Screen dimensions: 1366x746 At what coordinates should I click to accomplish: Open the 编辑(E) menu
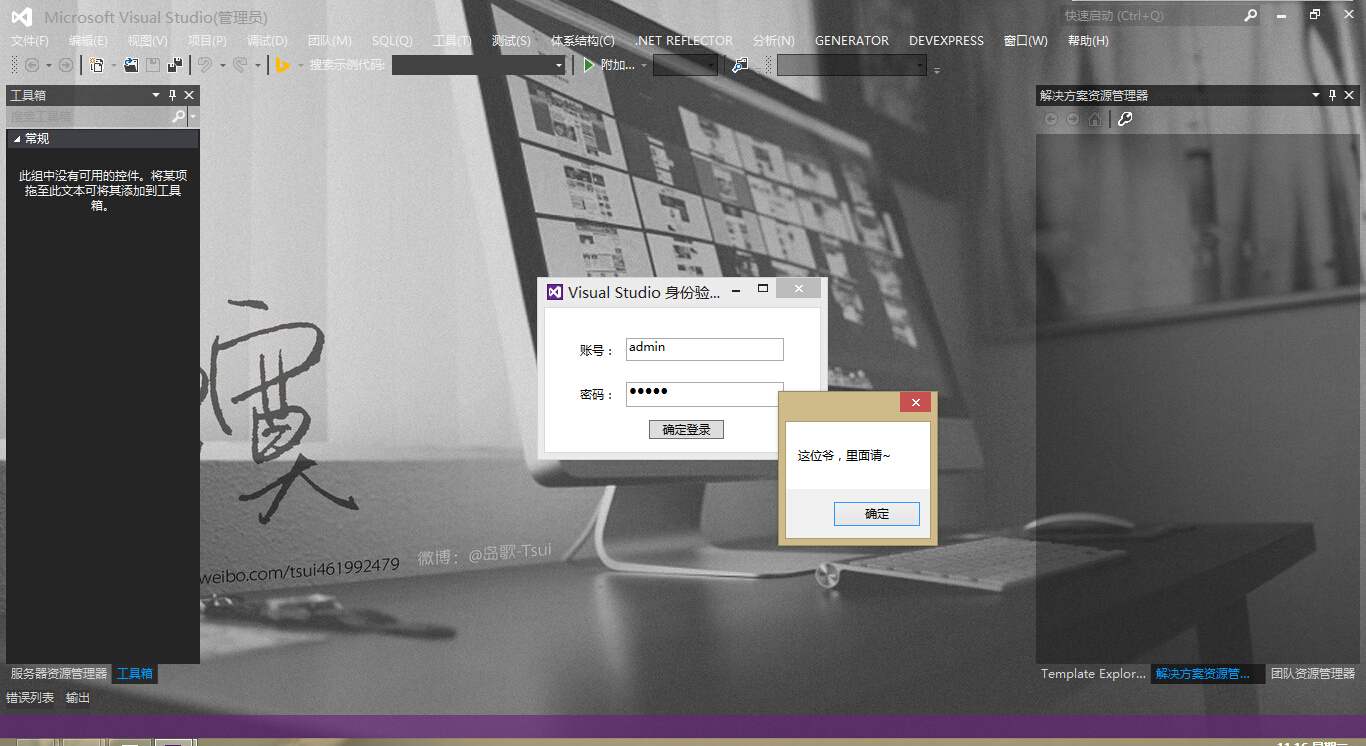point(88,41)
